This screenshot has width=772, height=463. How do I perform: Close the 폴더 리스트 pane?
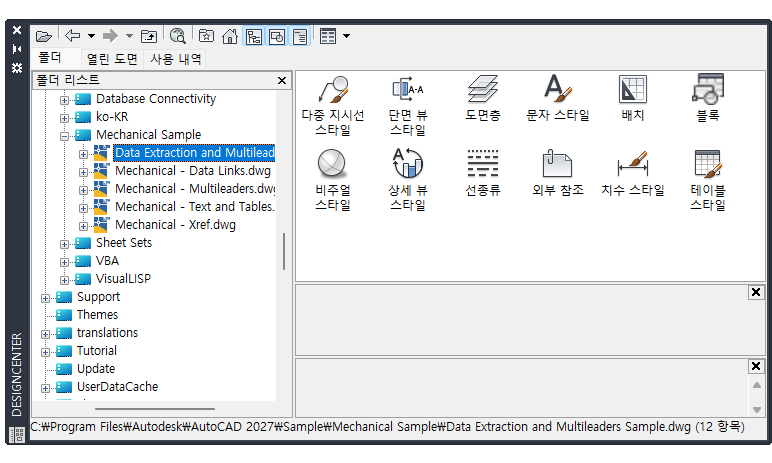[x=282, y=80]
